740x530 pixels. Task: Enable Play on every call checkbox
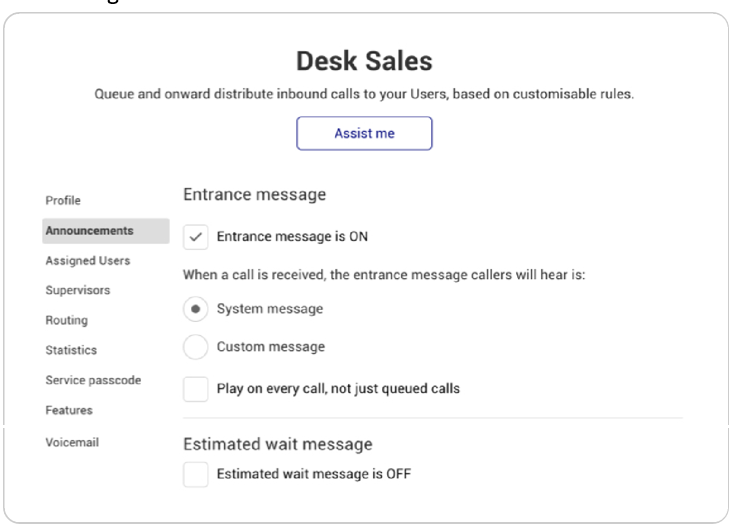(x=197, y=389)
